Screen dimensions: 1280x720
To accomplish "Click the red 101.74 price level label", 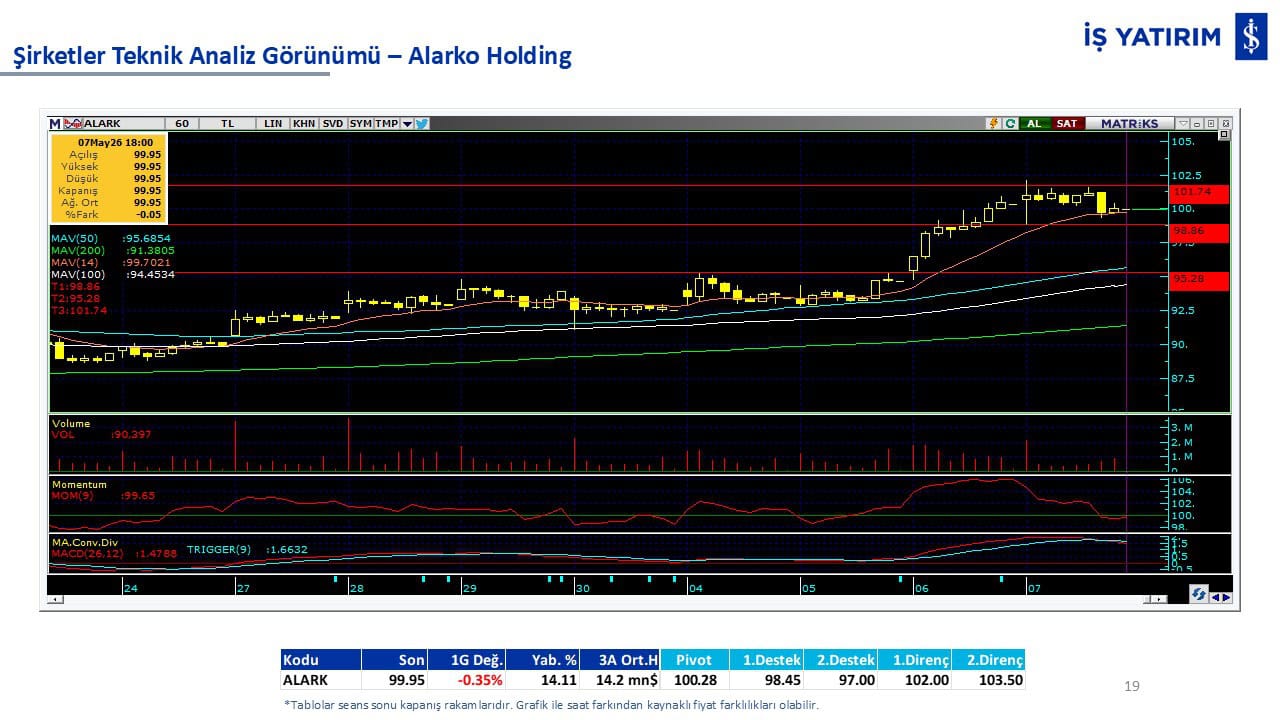I will 1198,191.
